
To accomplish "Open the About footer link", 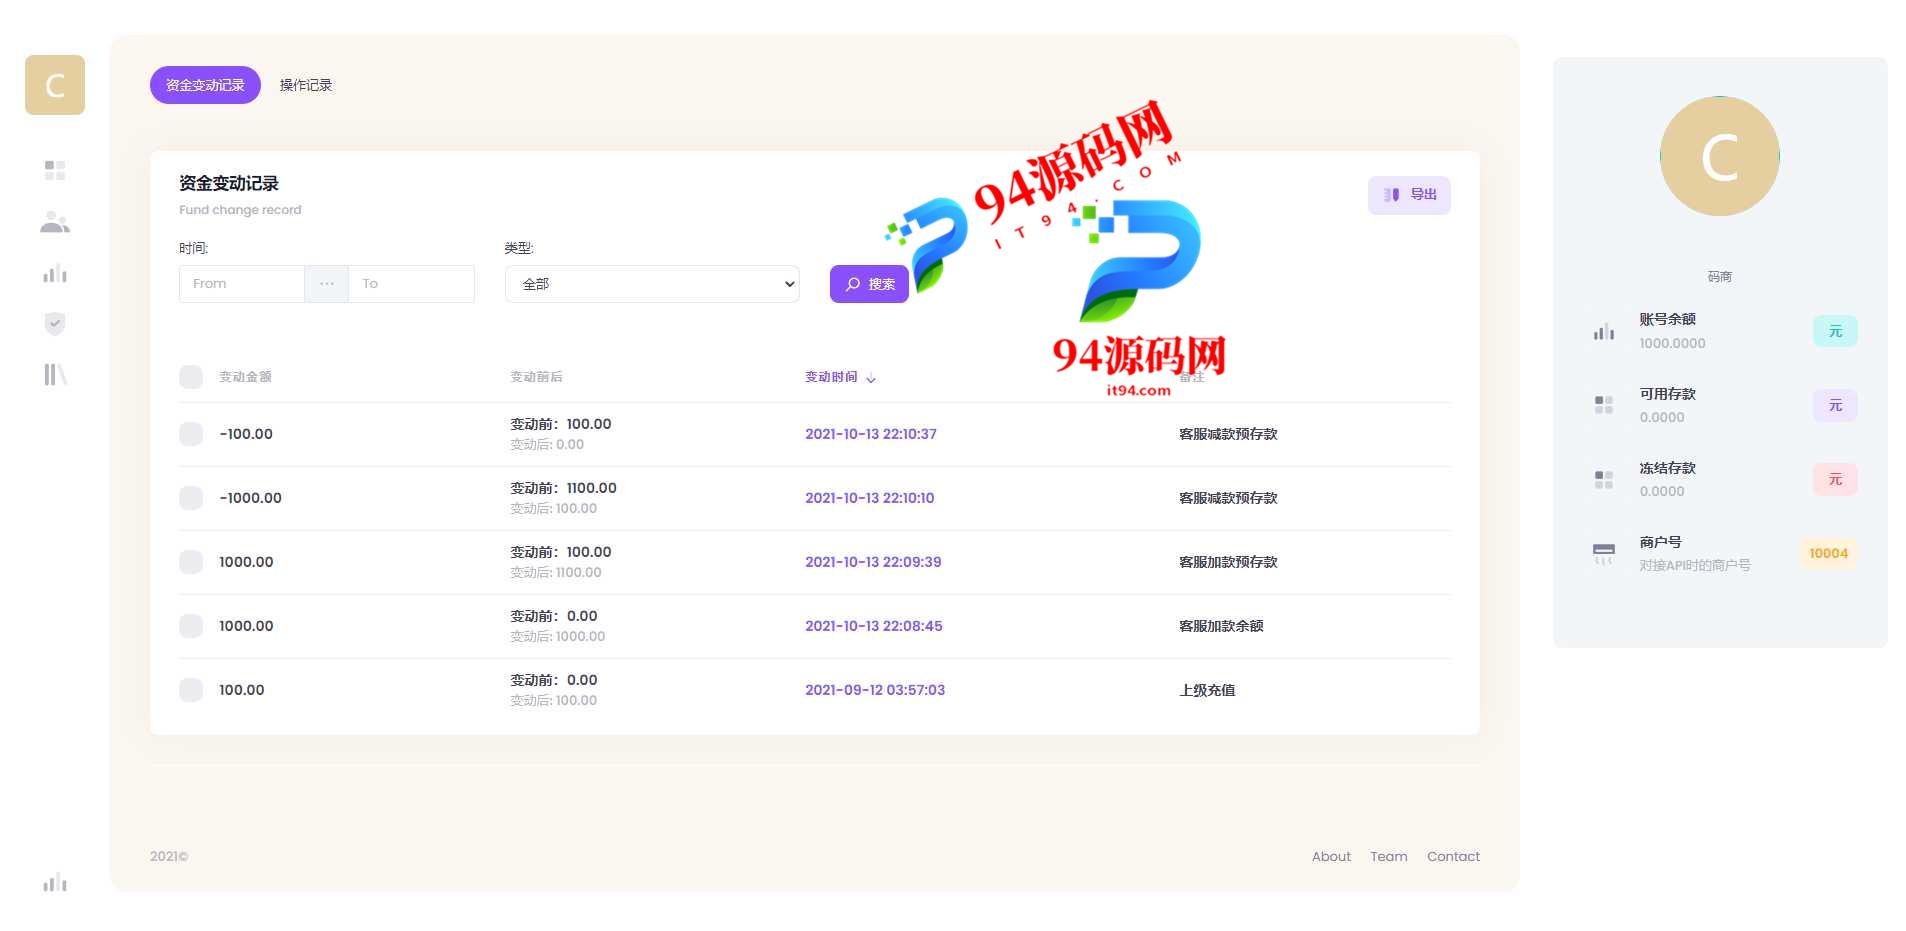I will coord(1331,856).
